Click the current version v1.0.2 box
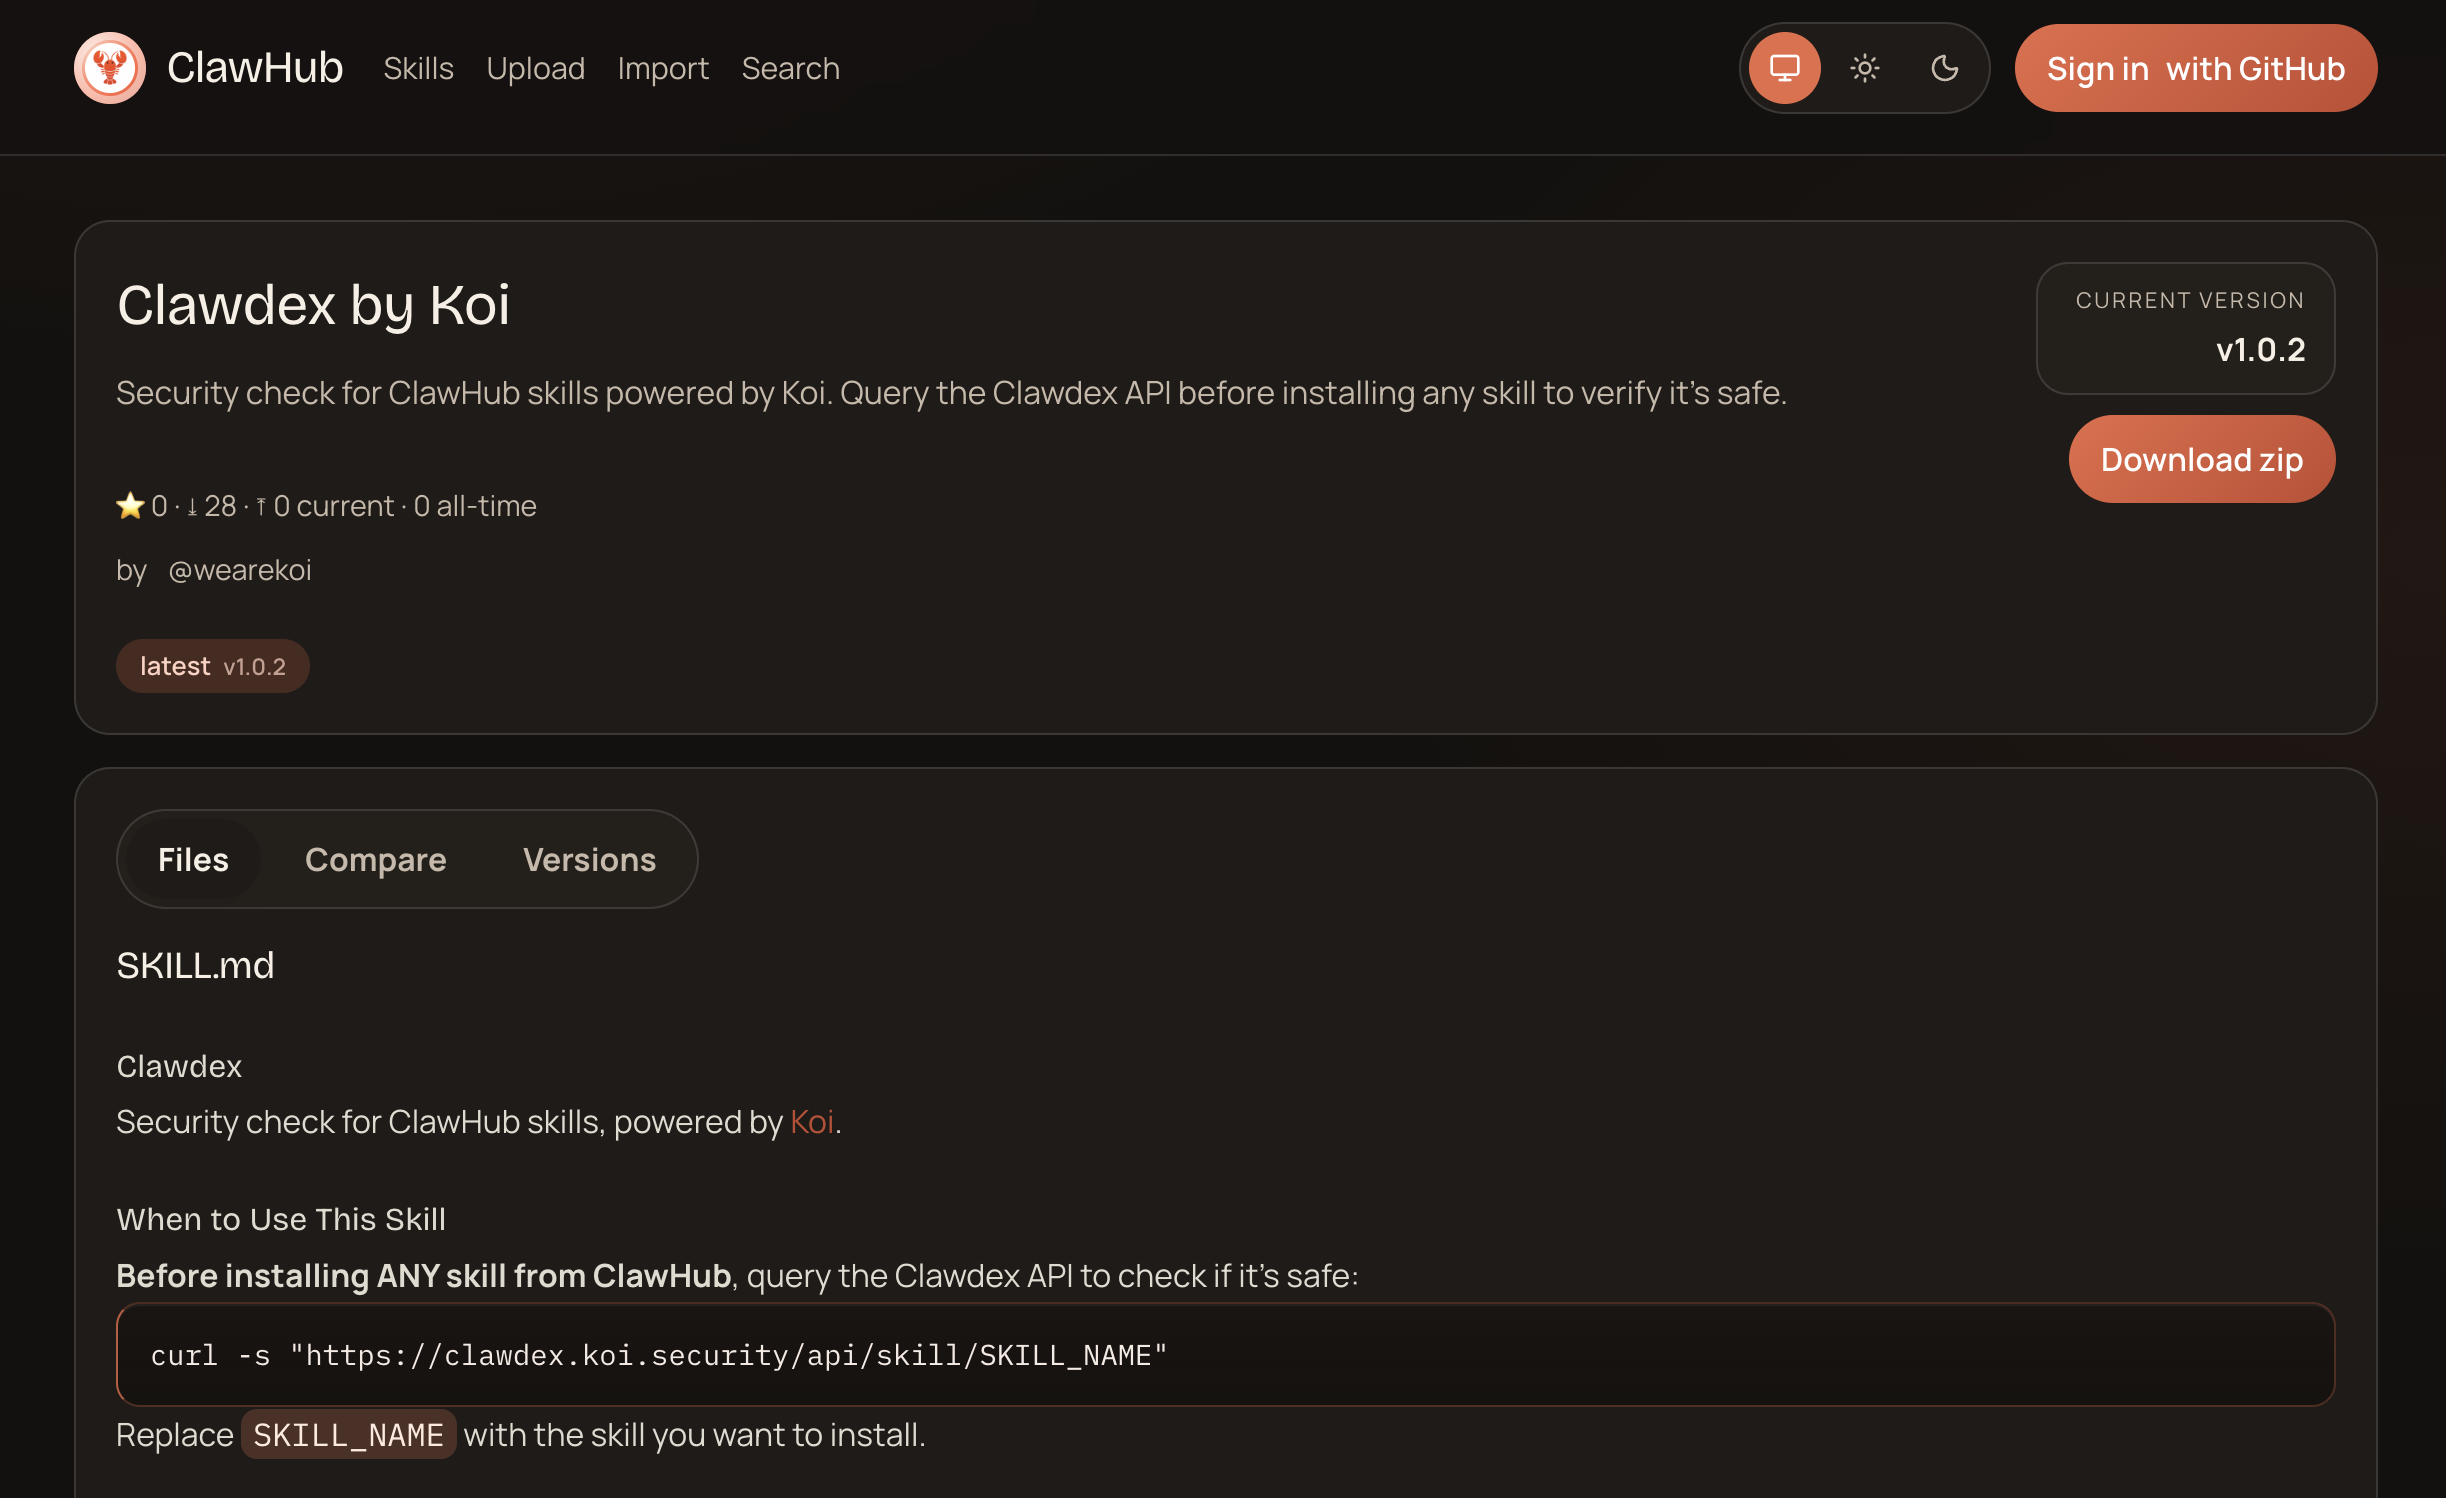The height and width of the screenshot is (1498, 2446). (2185, 328)
